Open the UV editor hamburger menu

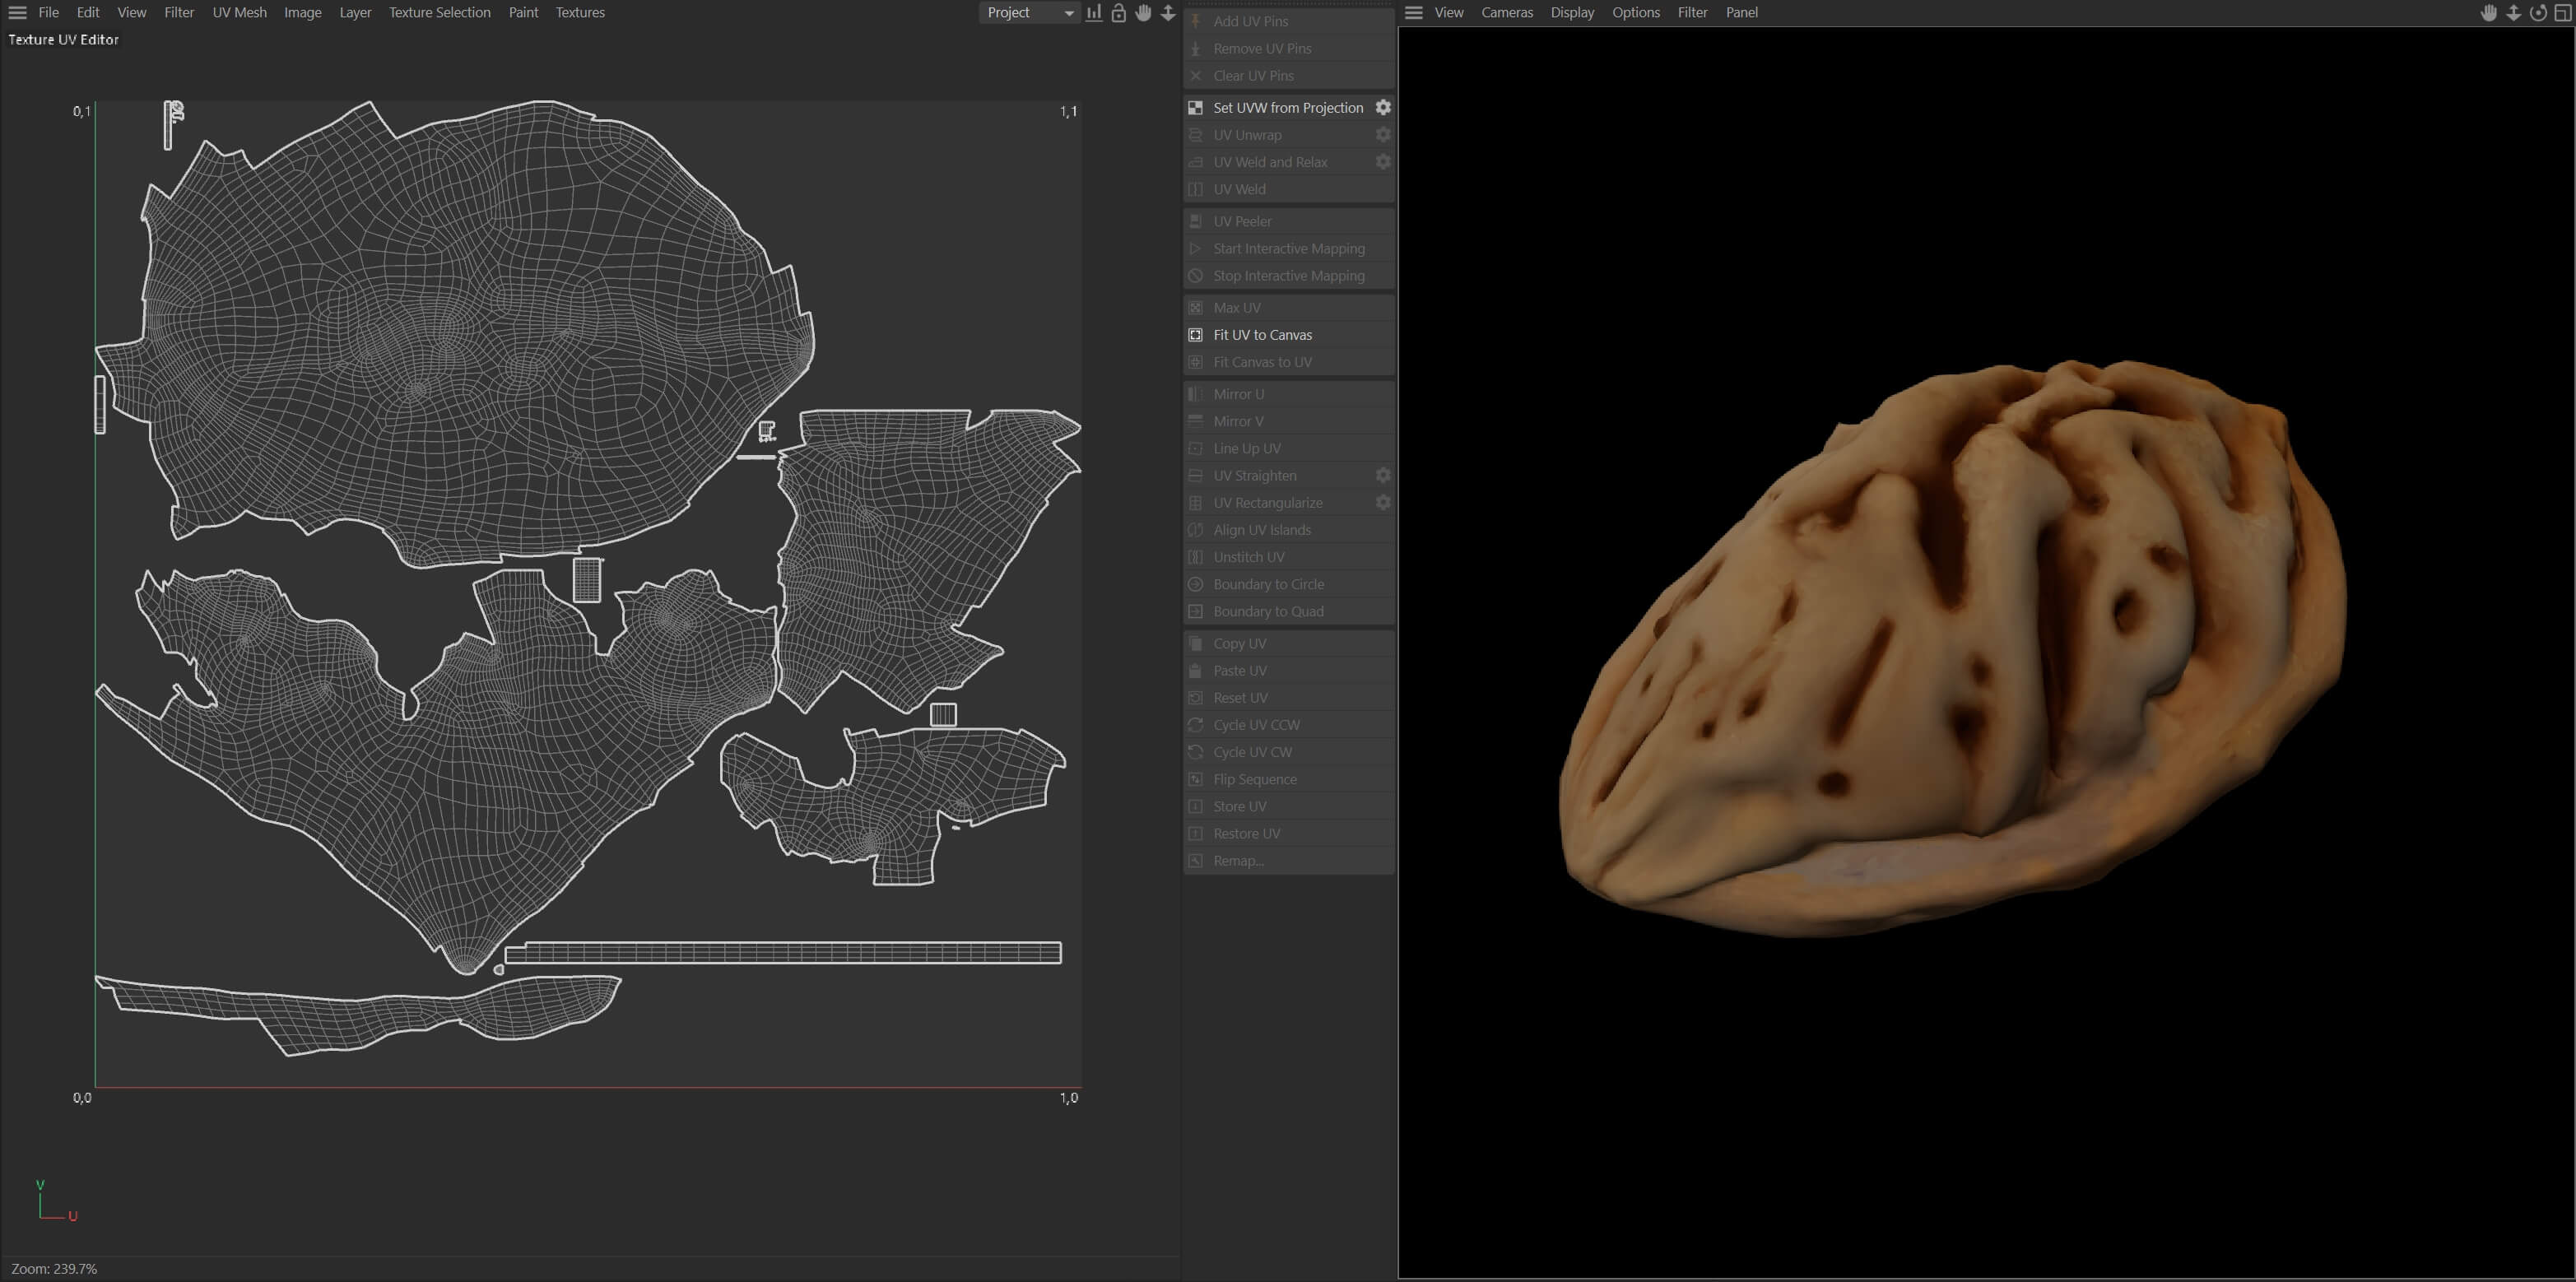click(x=17, y=13)
